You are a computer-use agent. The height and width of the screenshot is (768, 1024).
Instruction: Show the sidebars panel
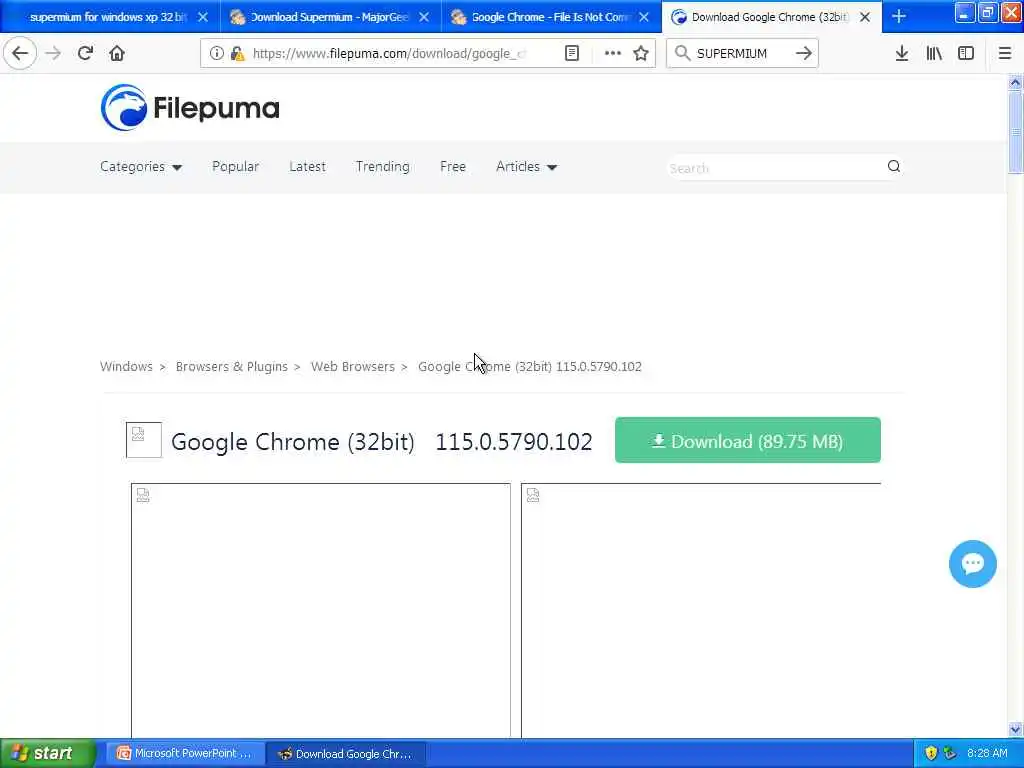[966, 54]
